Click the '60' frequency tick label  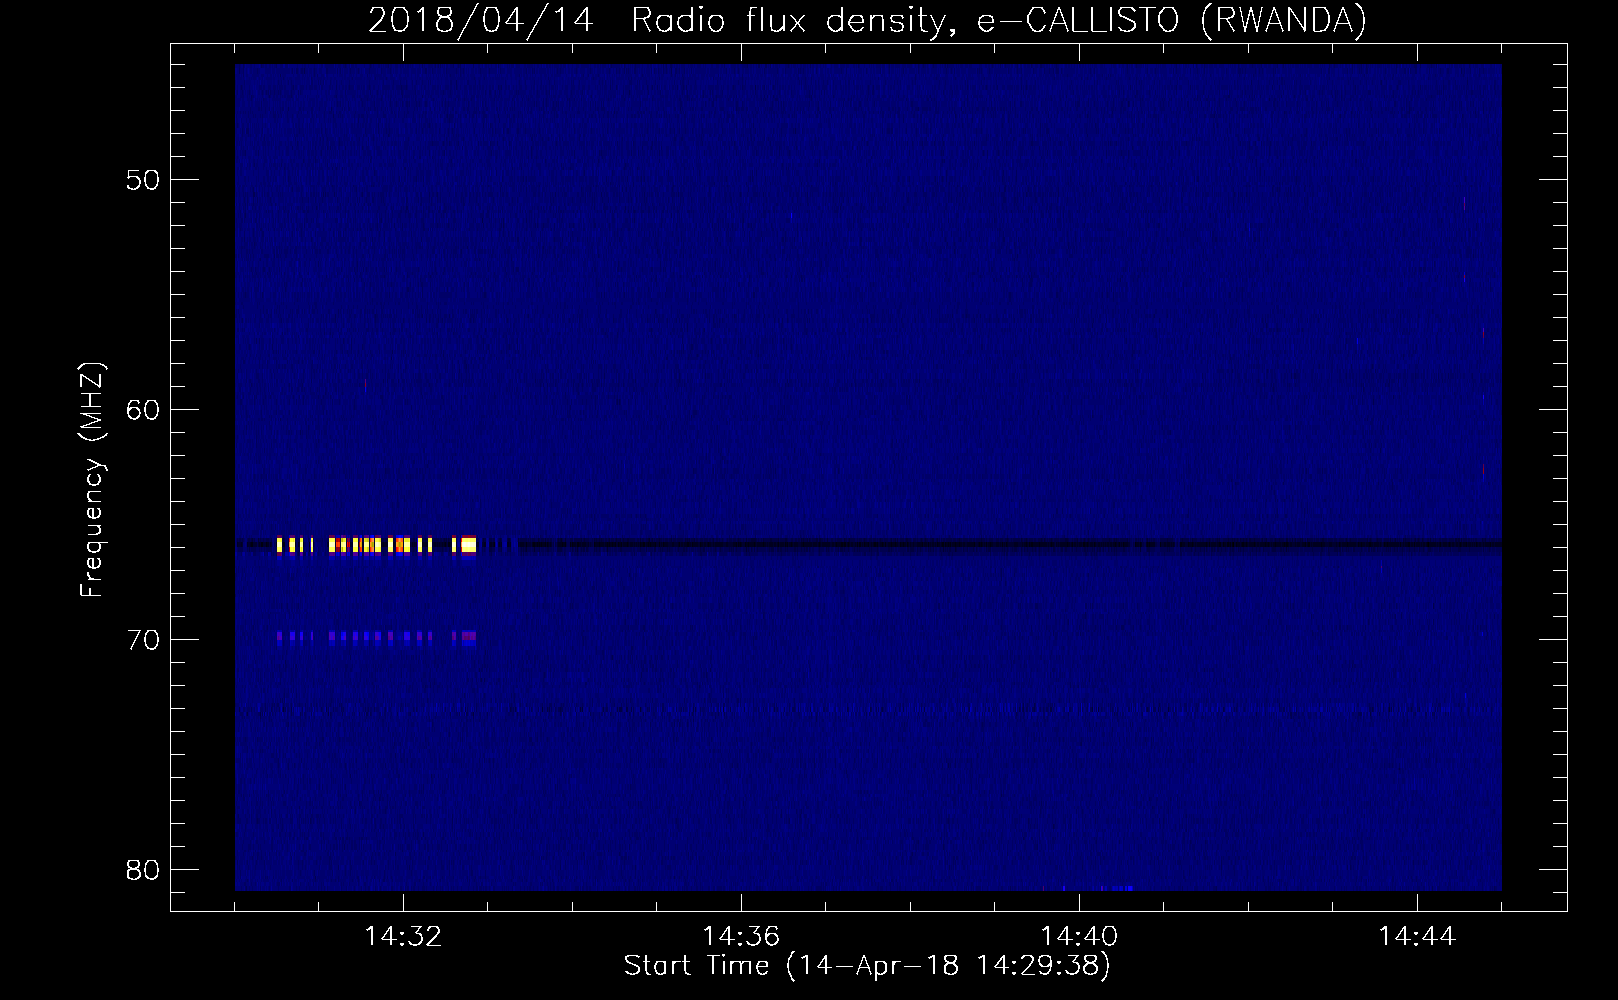click(143, 410)
